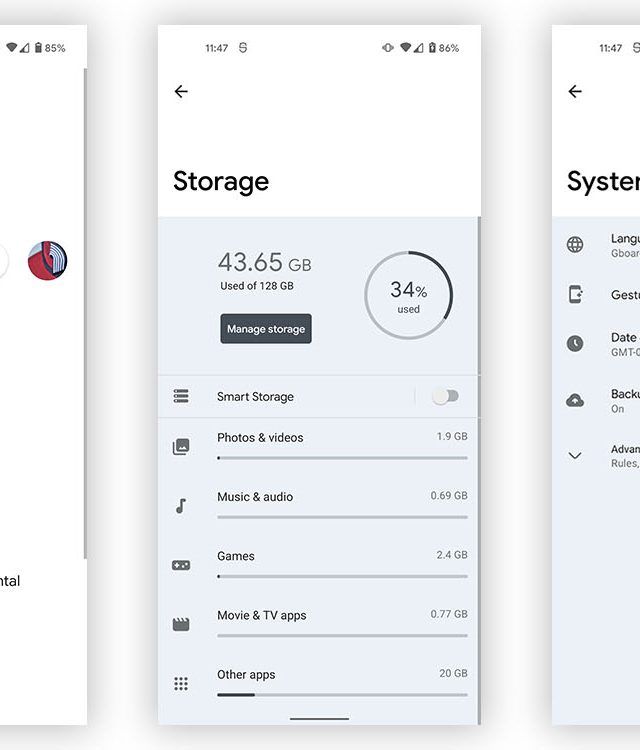The width and height of the screenshot is (640, 750).
Task: Tap the 20 GB other apps value
Action: 453,673
